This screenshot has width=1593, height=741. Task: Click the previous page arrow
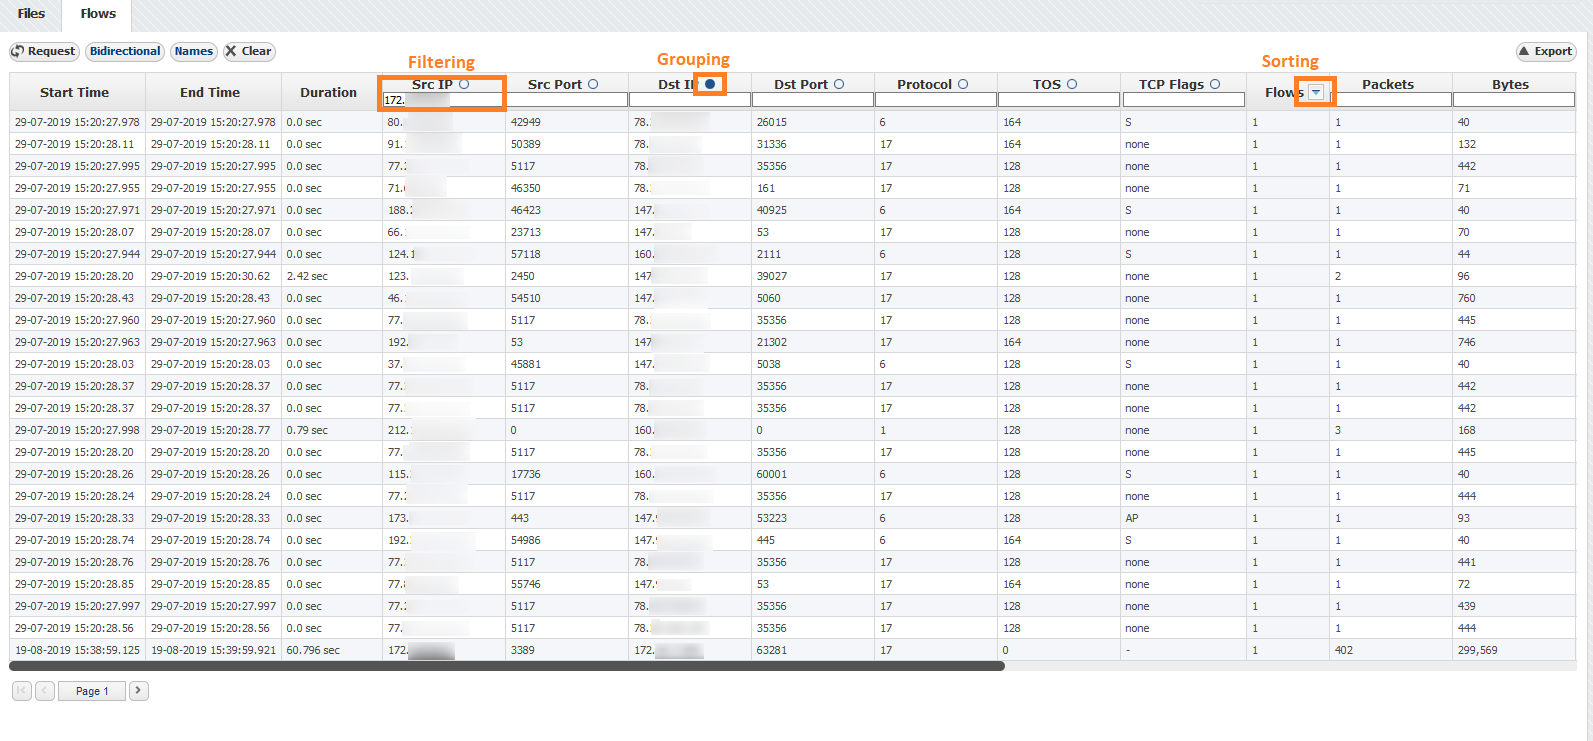click(x=45, y=691)
